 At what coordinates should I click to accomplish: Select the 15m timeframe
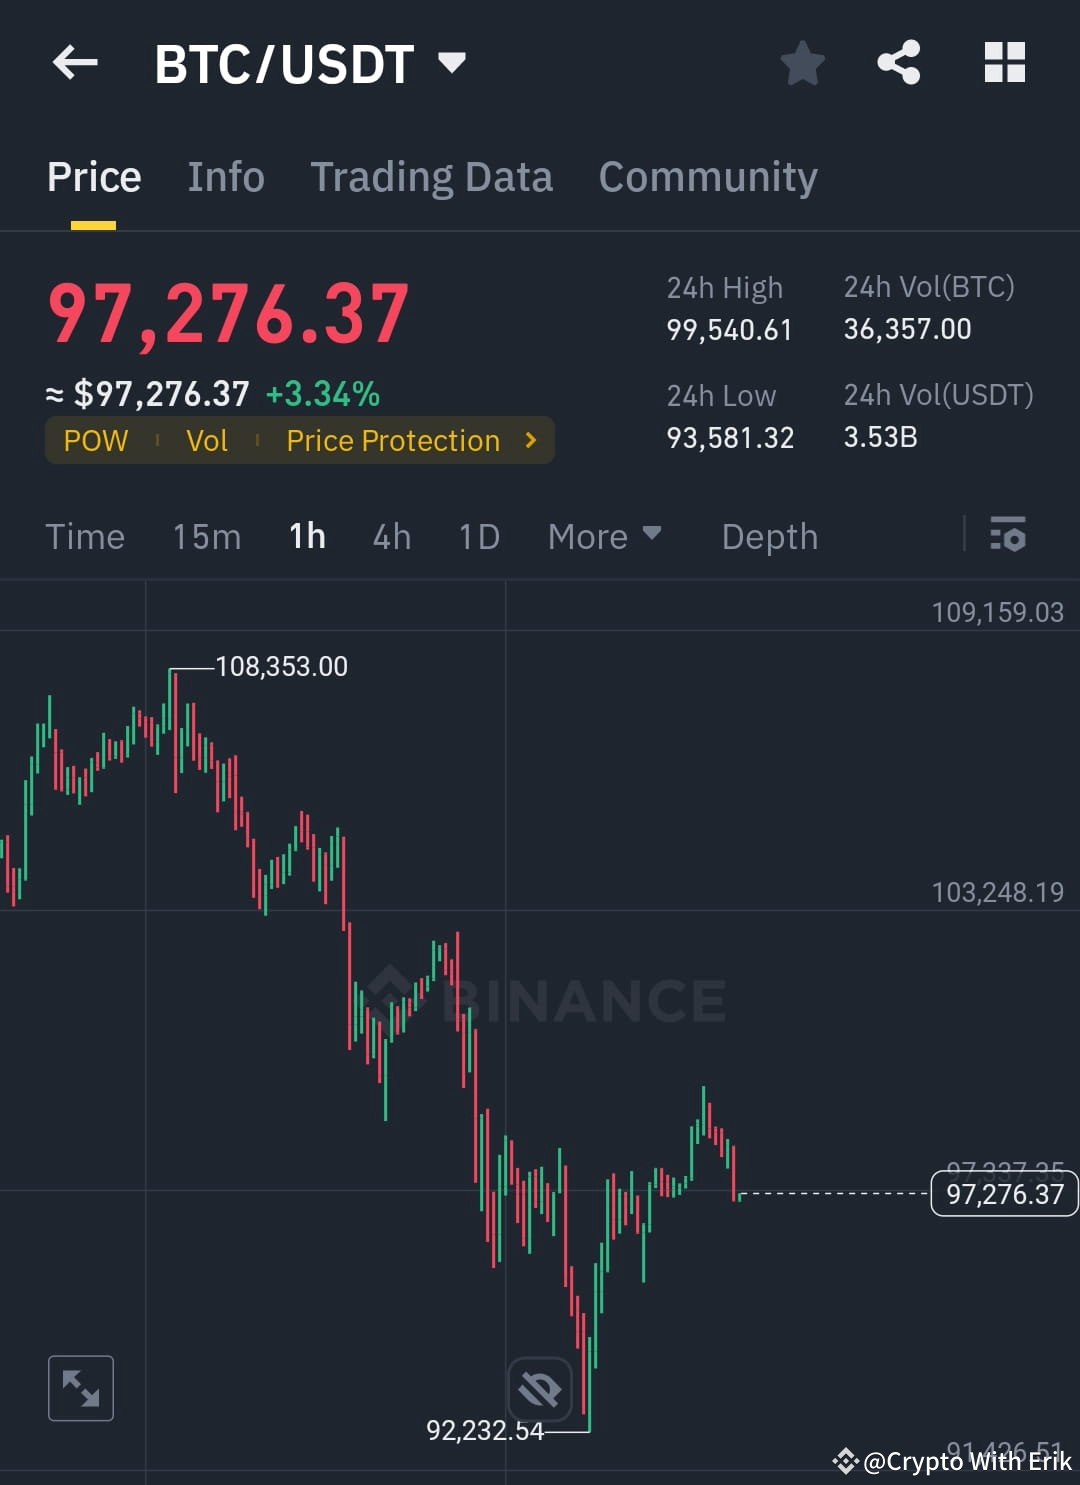[206, 536]
